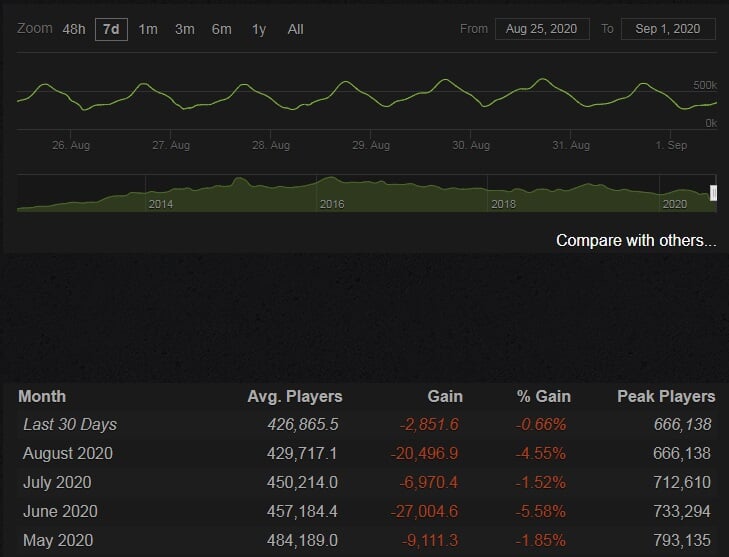729x557 pixels.
Task: Select the June 2020 row label
Action: 60,511
